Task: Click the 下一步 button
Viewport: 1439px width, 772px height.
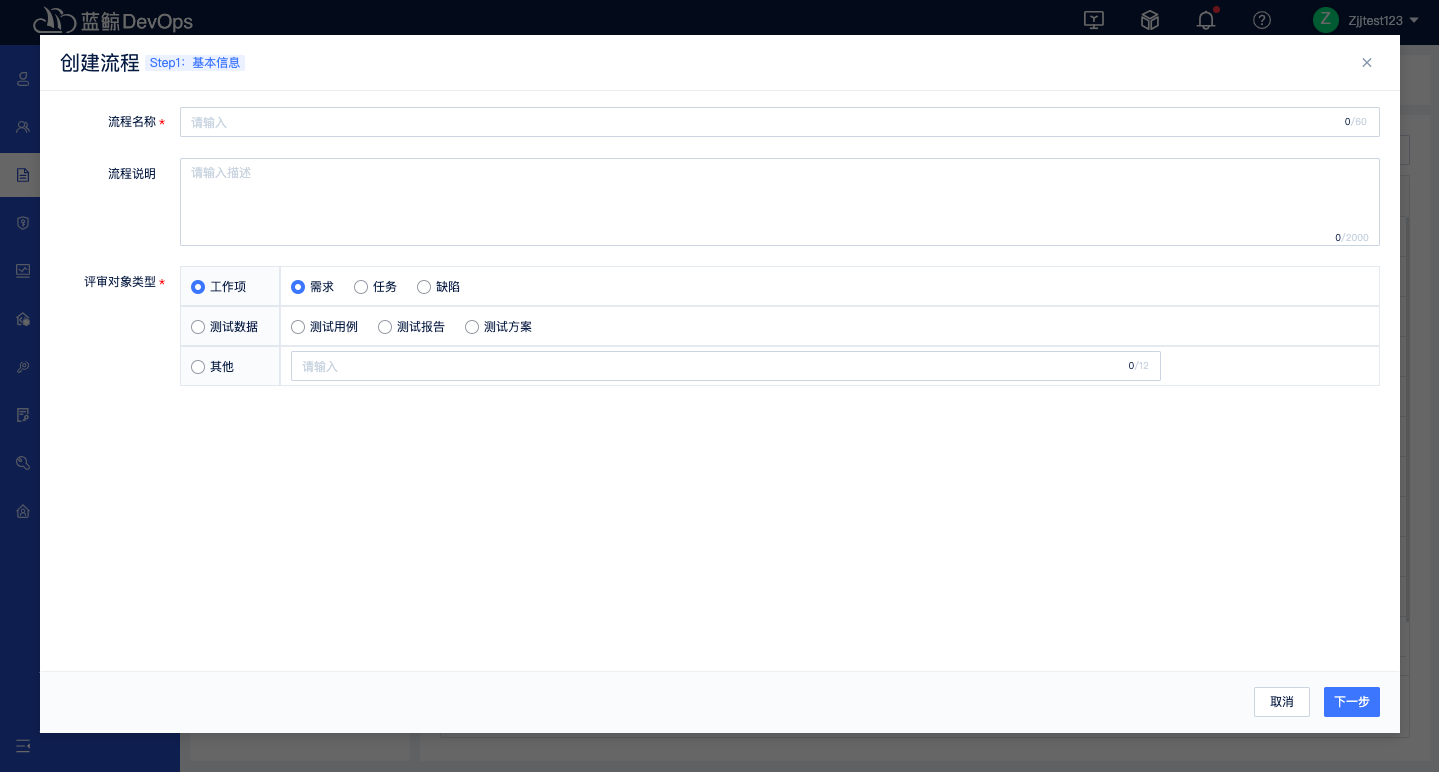Action: coord(1351,702)
